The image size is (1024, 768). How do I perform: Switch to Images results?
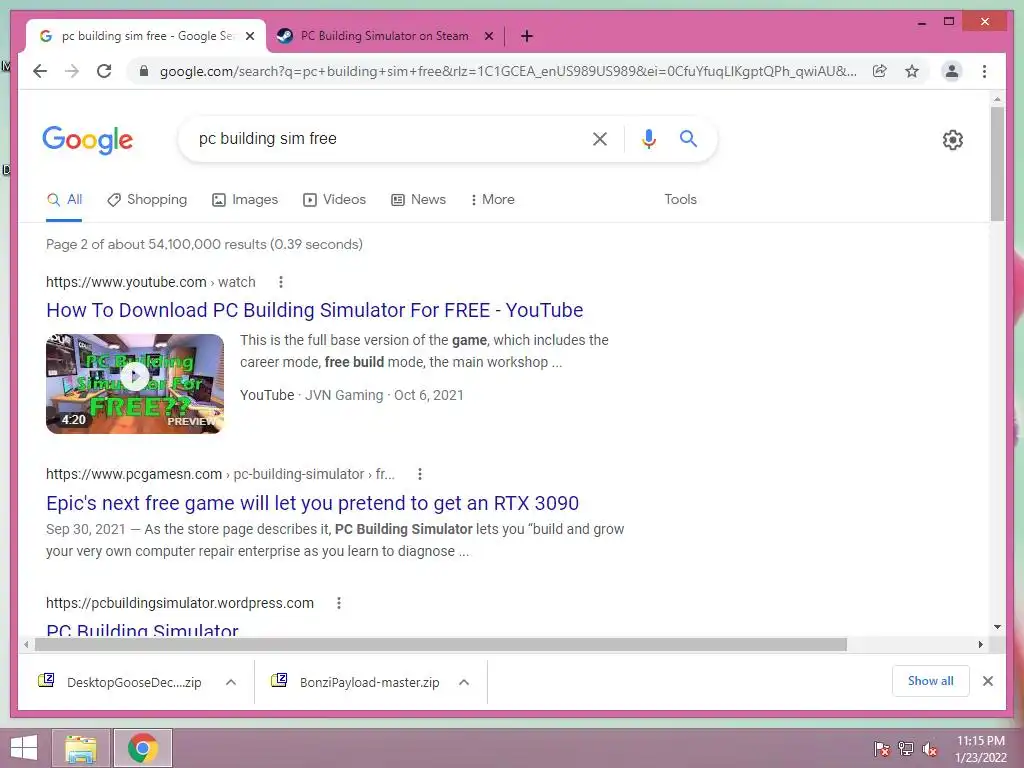click(x=245, y=200)
